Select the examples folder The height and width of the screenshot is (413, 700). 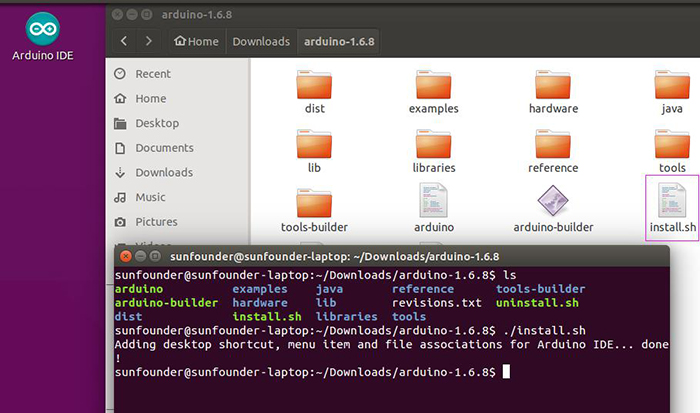pyautogui.click(x=433, y=92)
